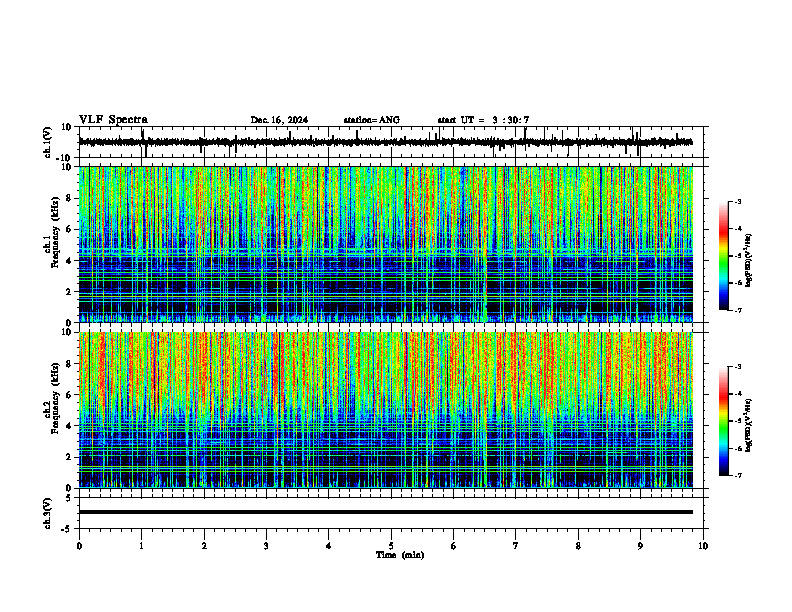Click the ch.2 frequency spectrogram plot
792x612 pixels.
(x=386, y=410)
